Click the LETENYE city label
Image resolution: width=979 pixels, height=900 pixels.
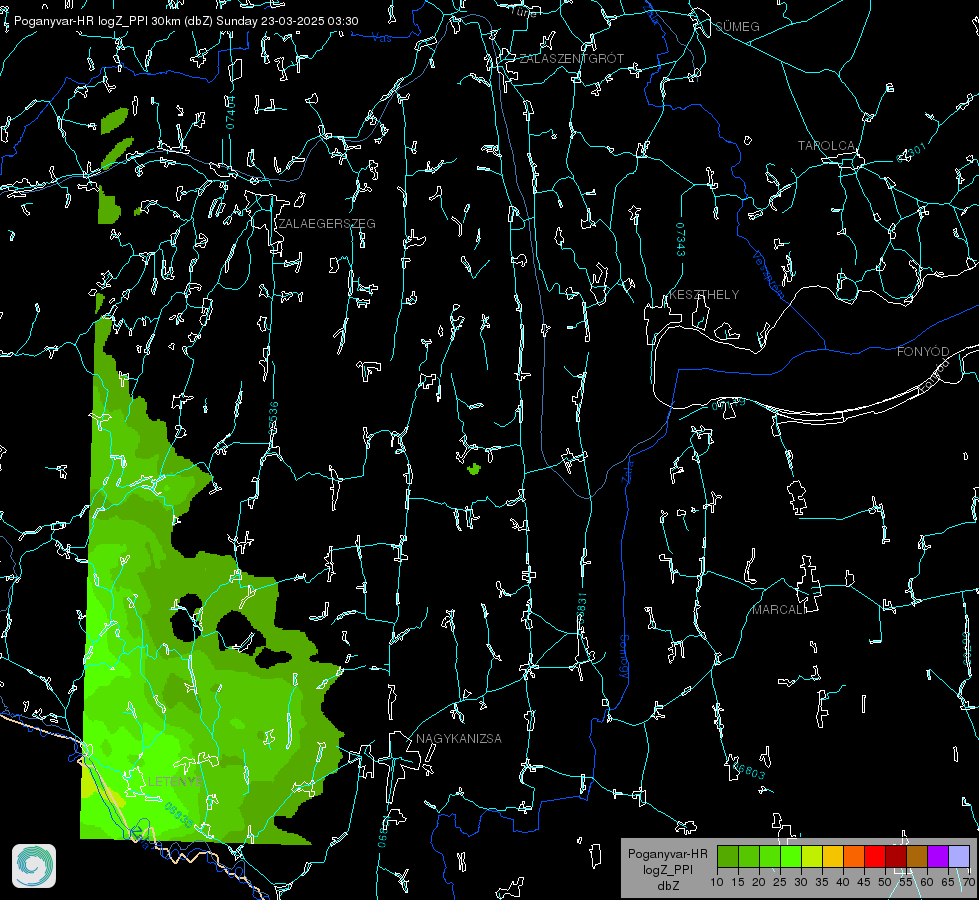[x=175, y=781]
